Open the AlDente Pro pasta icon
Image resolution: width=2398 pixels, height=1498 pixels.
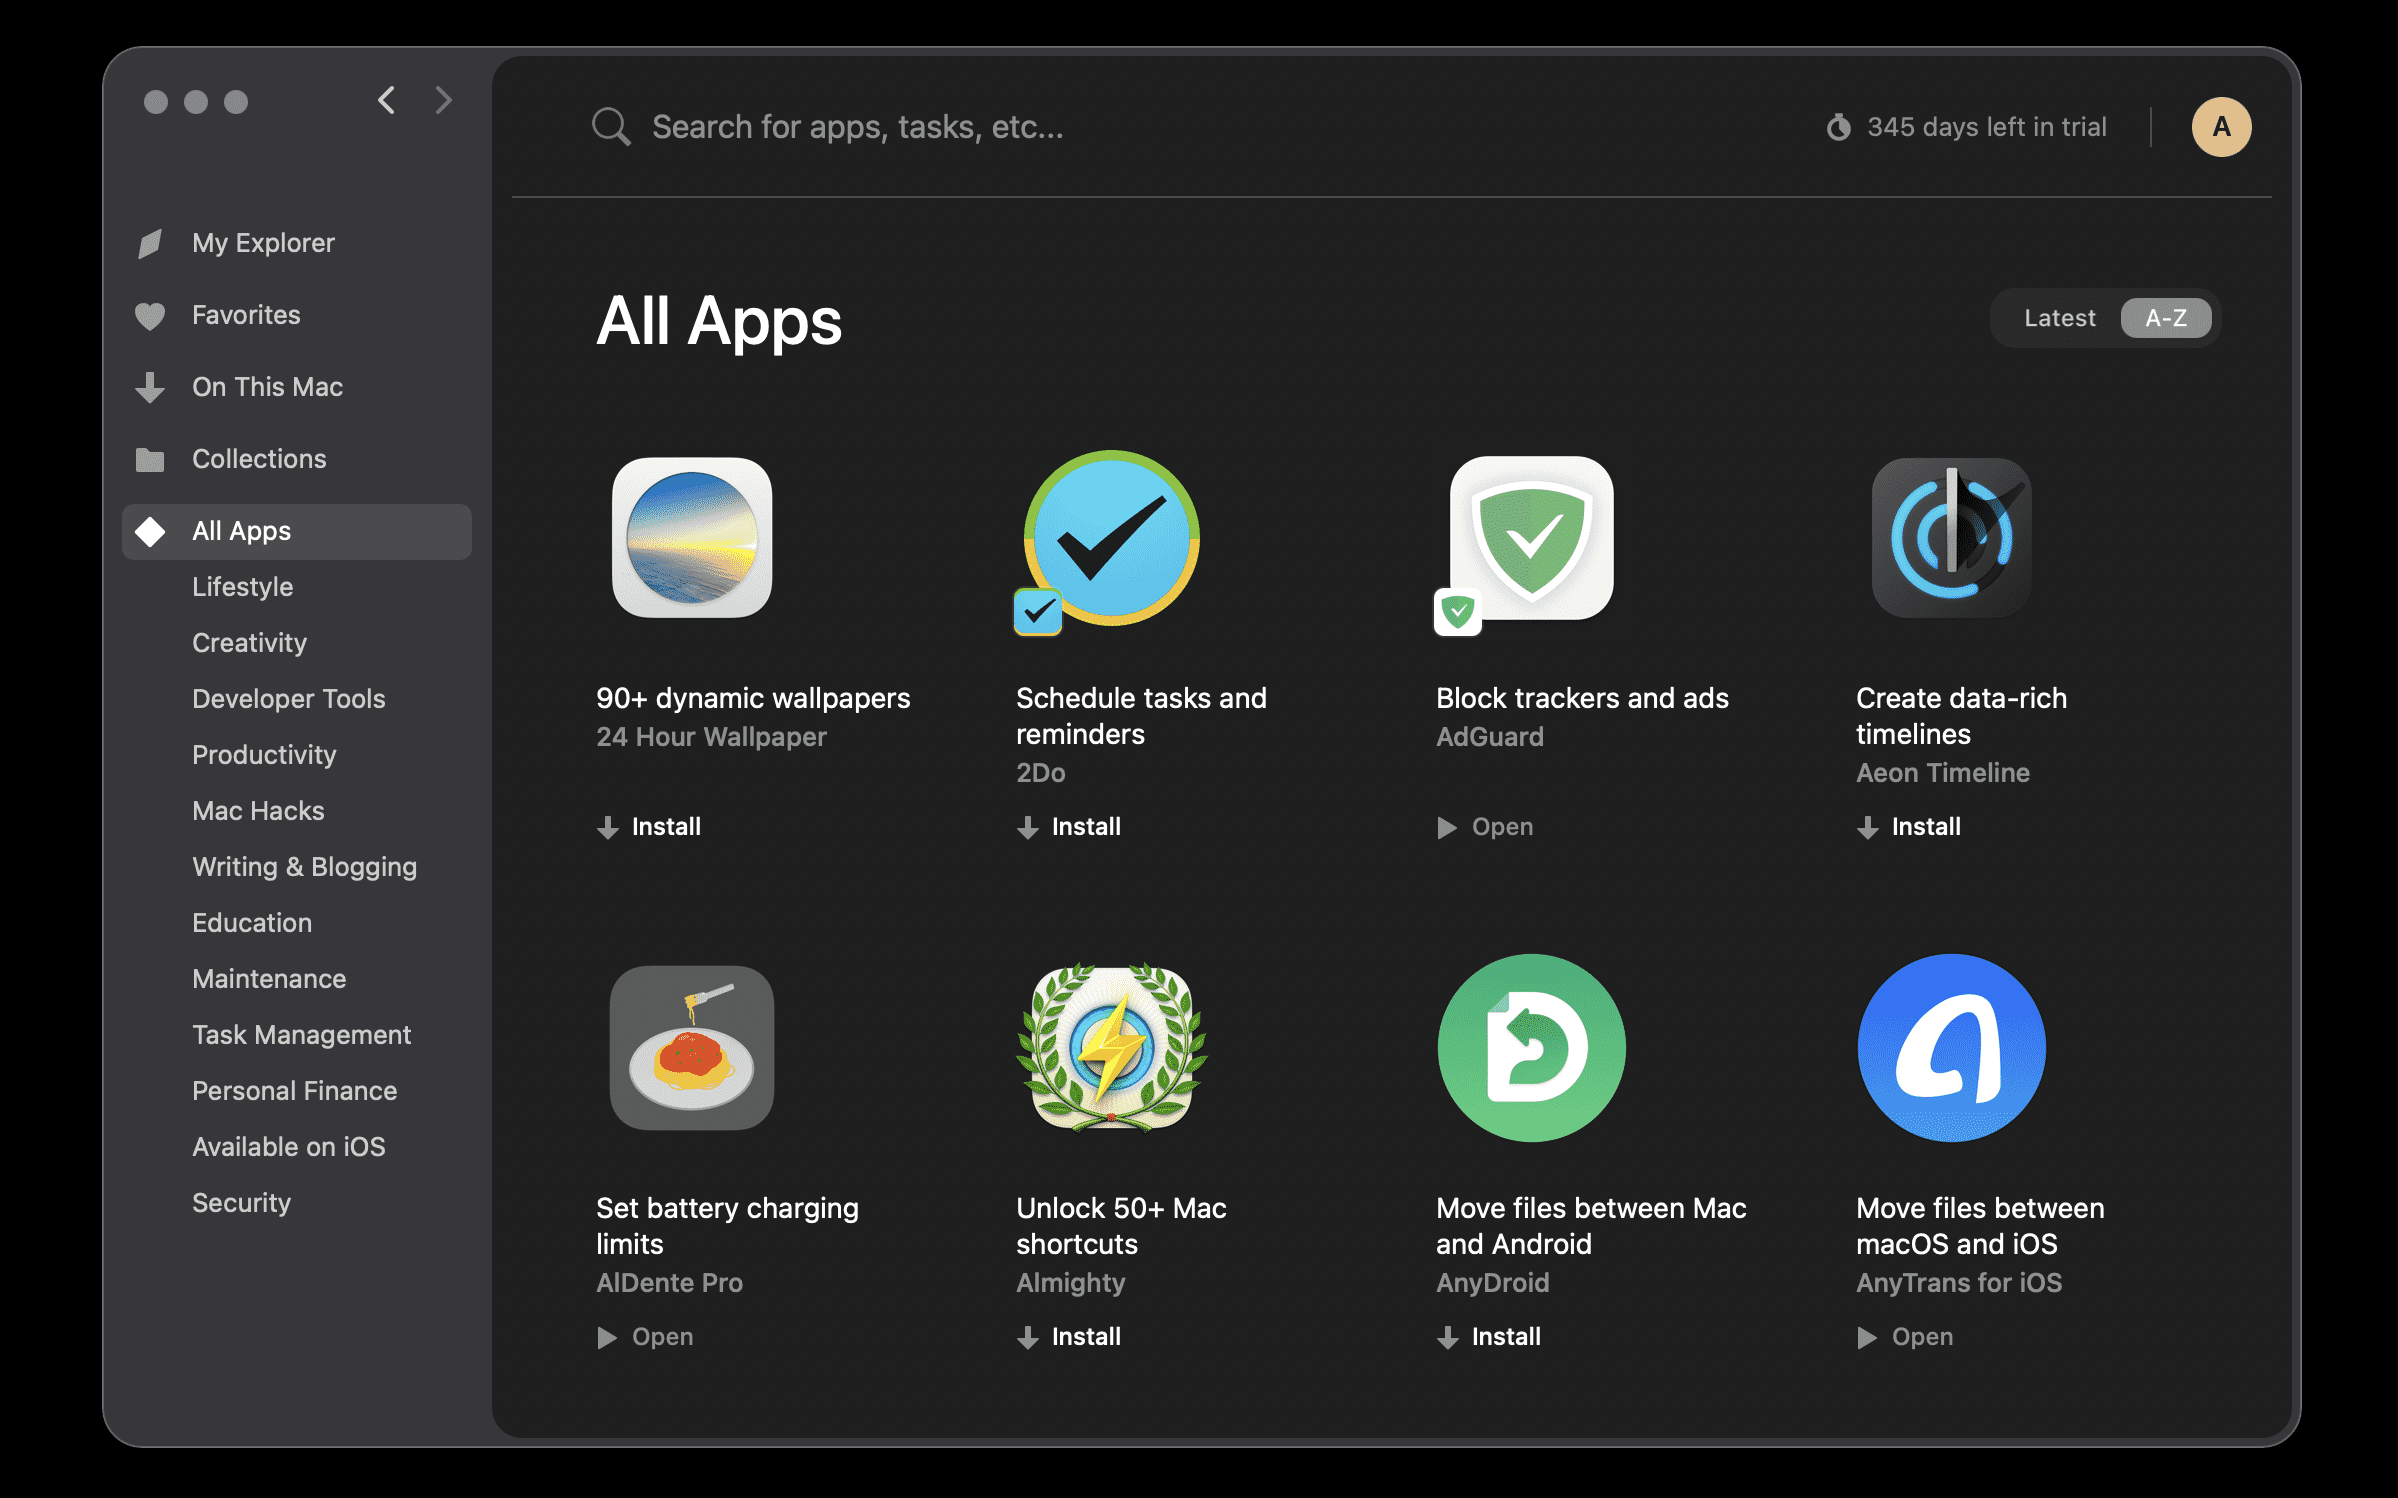tap(692, 1048)
